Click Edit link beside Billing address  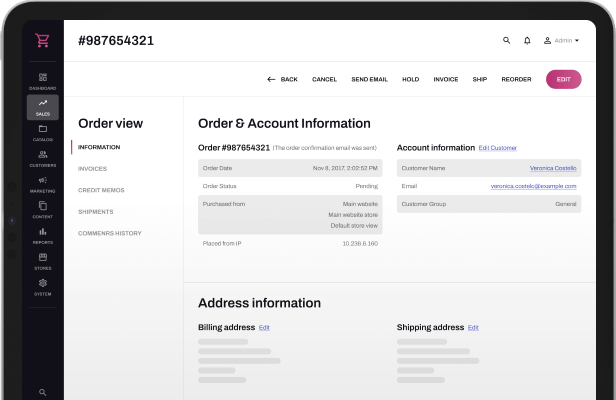pyautogui.click(x=264, y=328)
